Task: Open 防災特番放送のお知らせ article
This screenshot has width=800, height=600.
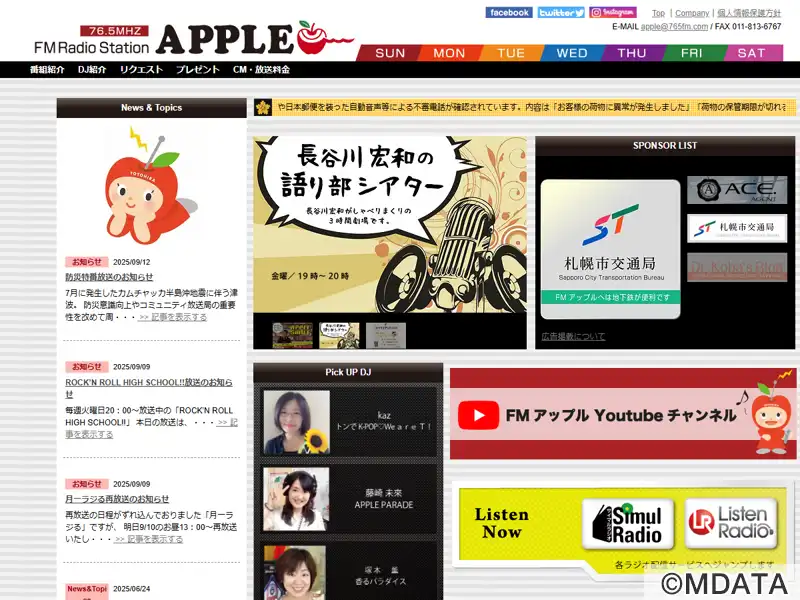Action: (x=109, y=277)
